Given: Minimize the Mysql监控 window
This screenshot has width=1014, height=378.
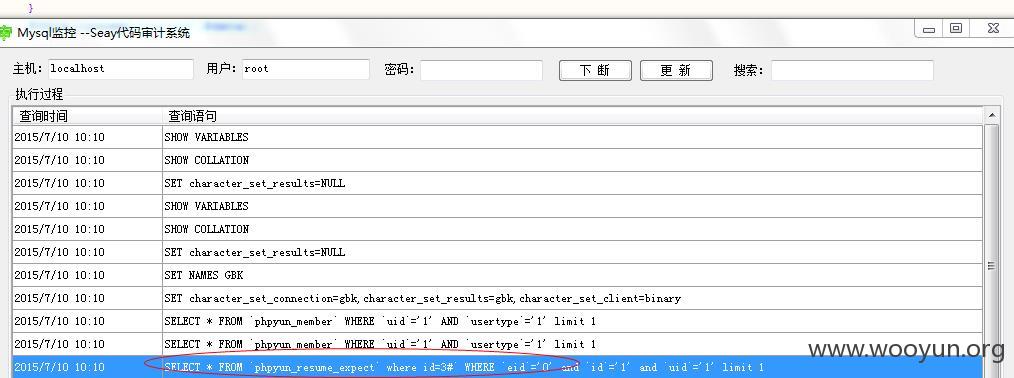Looking at the screenshot, I should (x=929, y=28).
